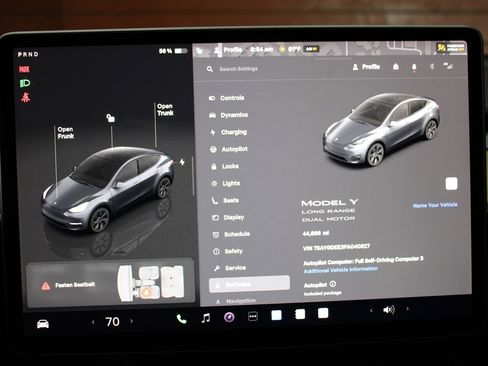Tap the Fasten Seatbelt alert card
Image resolution: width=488 pixels, height=366 pixels.
111,283
